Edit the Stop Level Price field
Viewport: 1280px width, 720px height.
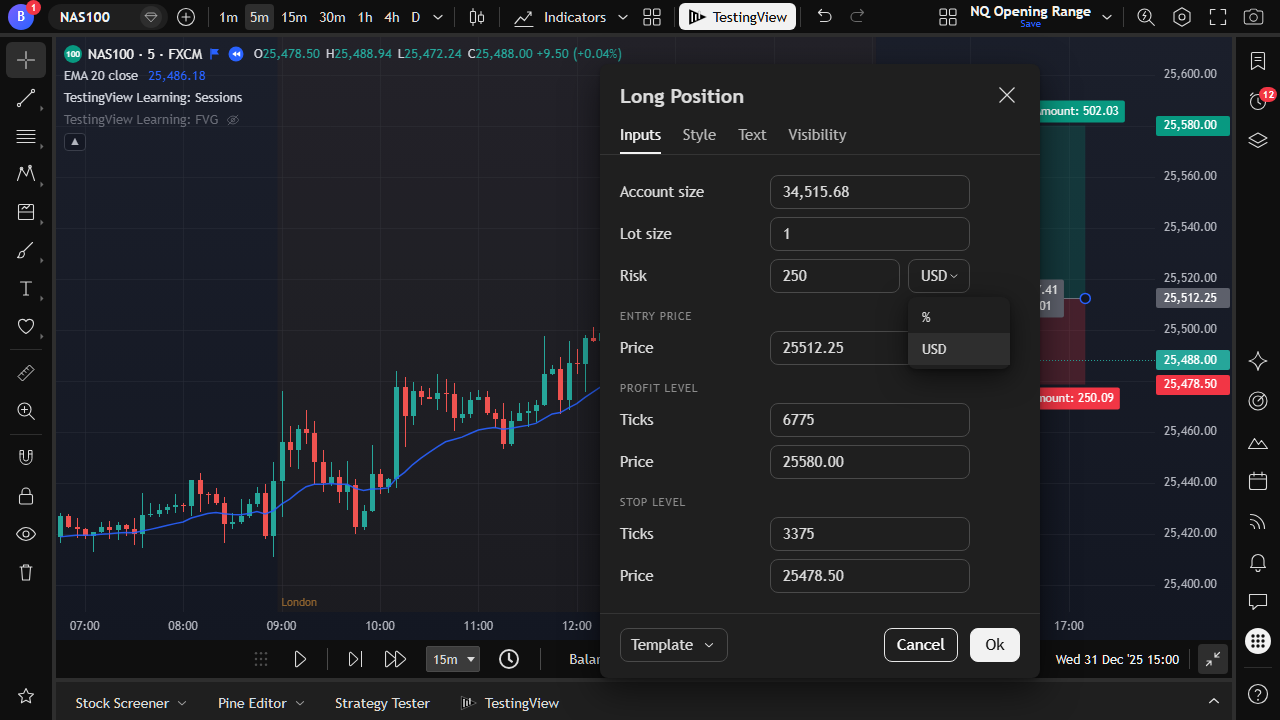point(870,576)
